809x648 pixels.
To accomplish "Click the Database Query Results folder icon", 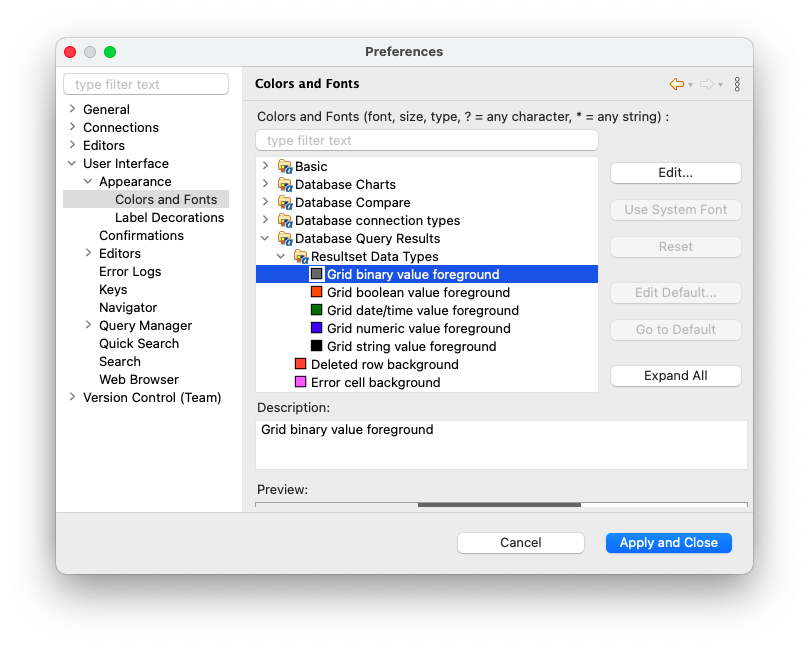I will coord(285,239).
